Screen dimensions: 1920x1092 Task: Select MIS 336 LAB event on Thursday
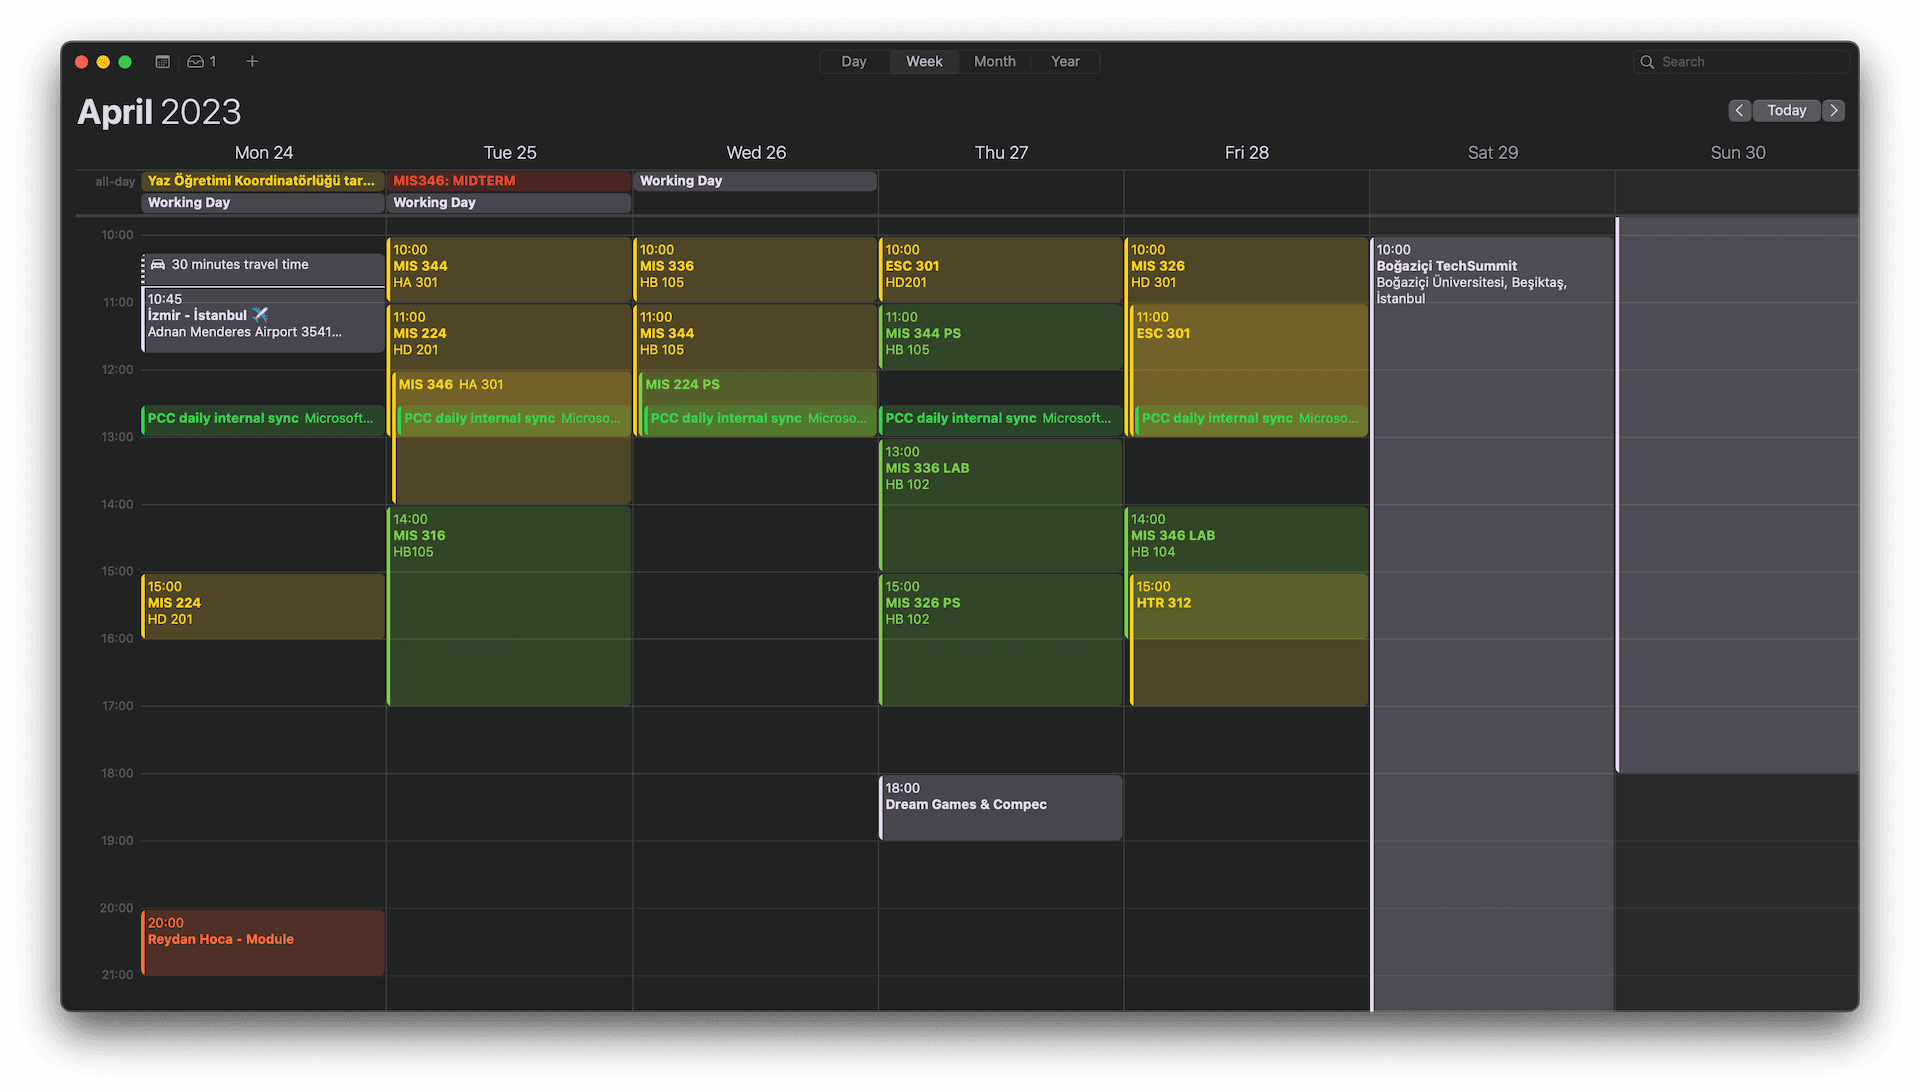tap(1001, 505)
